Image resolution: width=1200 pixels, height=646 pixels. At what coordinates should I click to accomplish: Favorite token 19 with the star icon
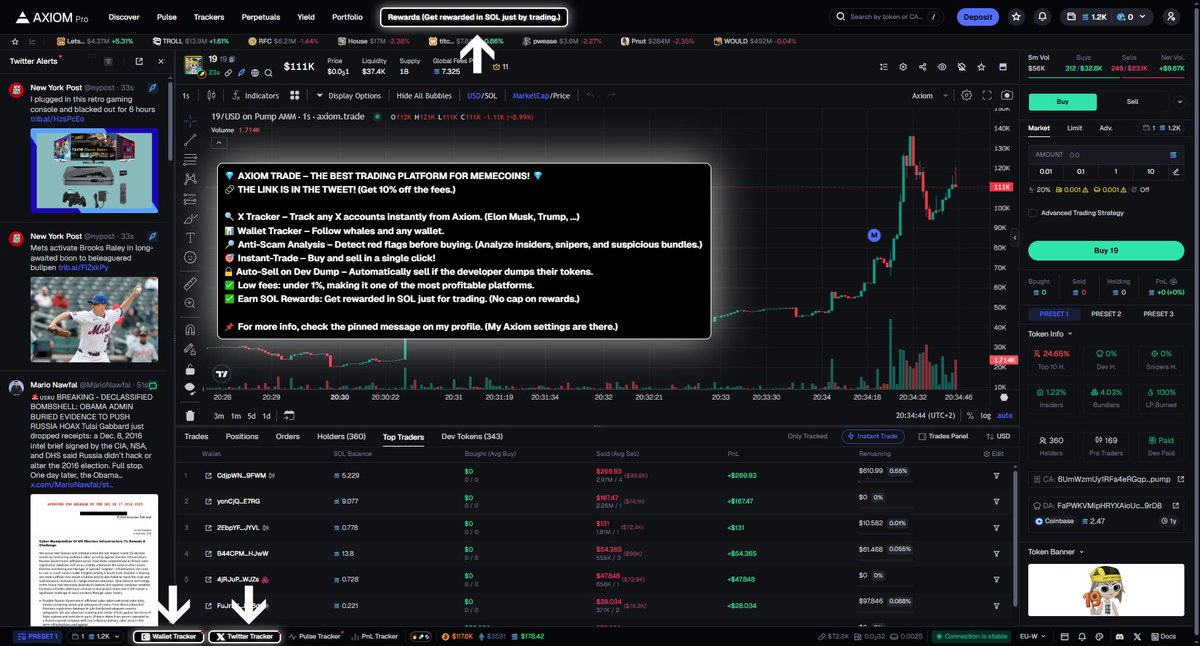(x=981, y=67)
